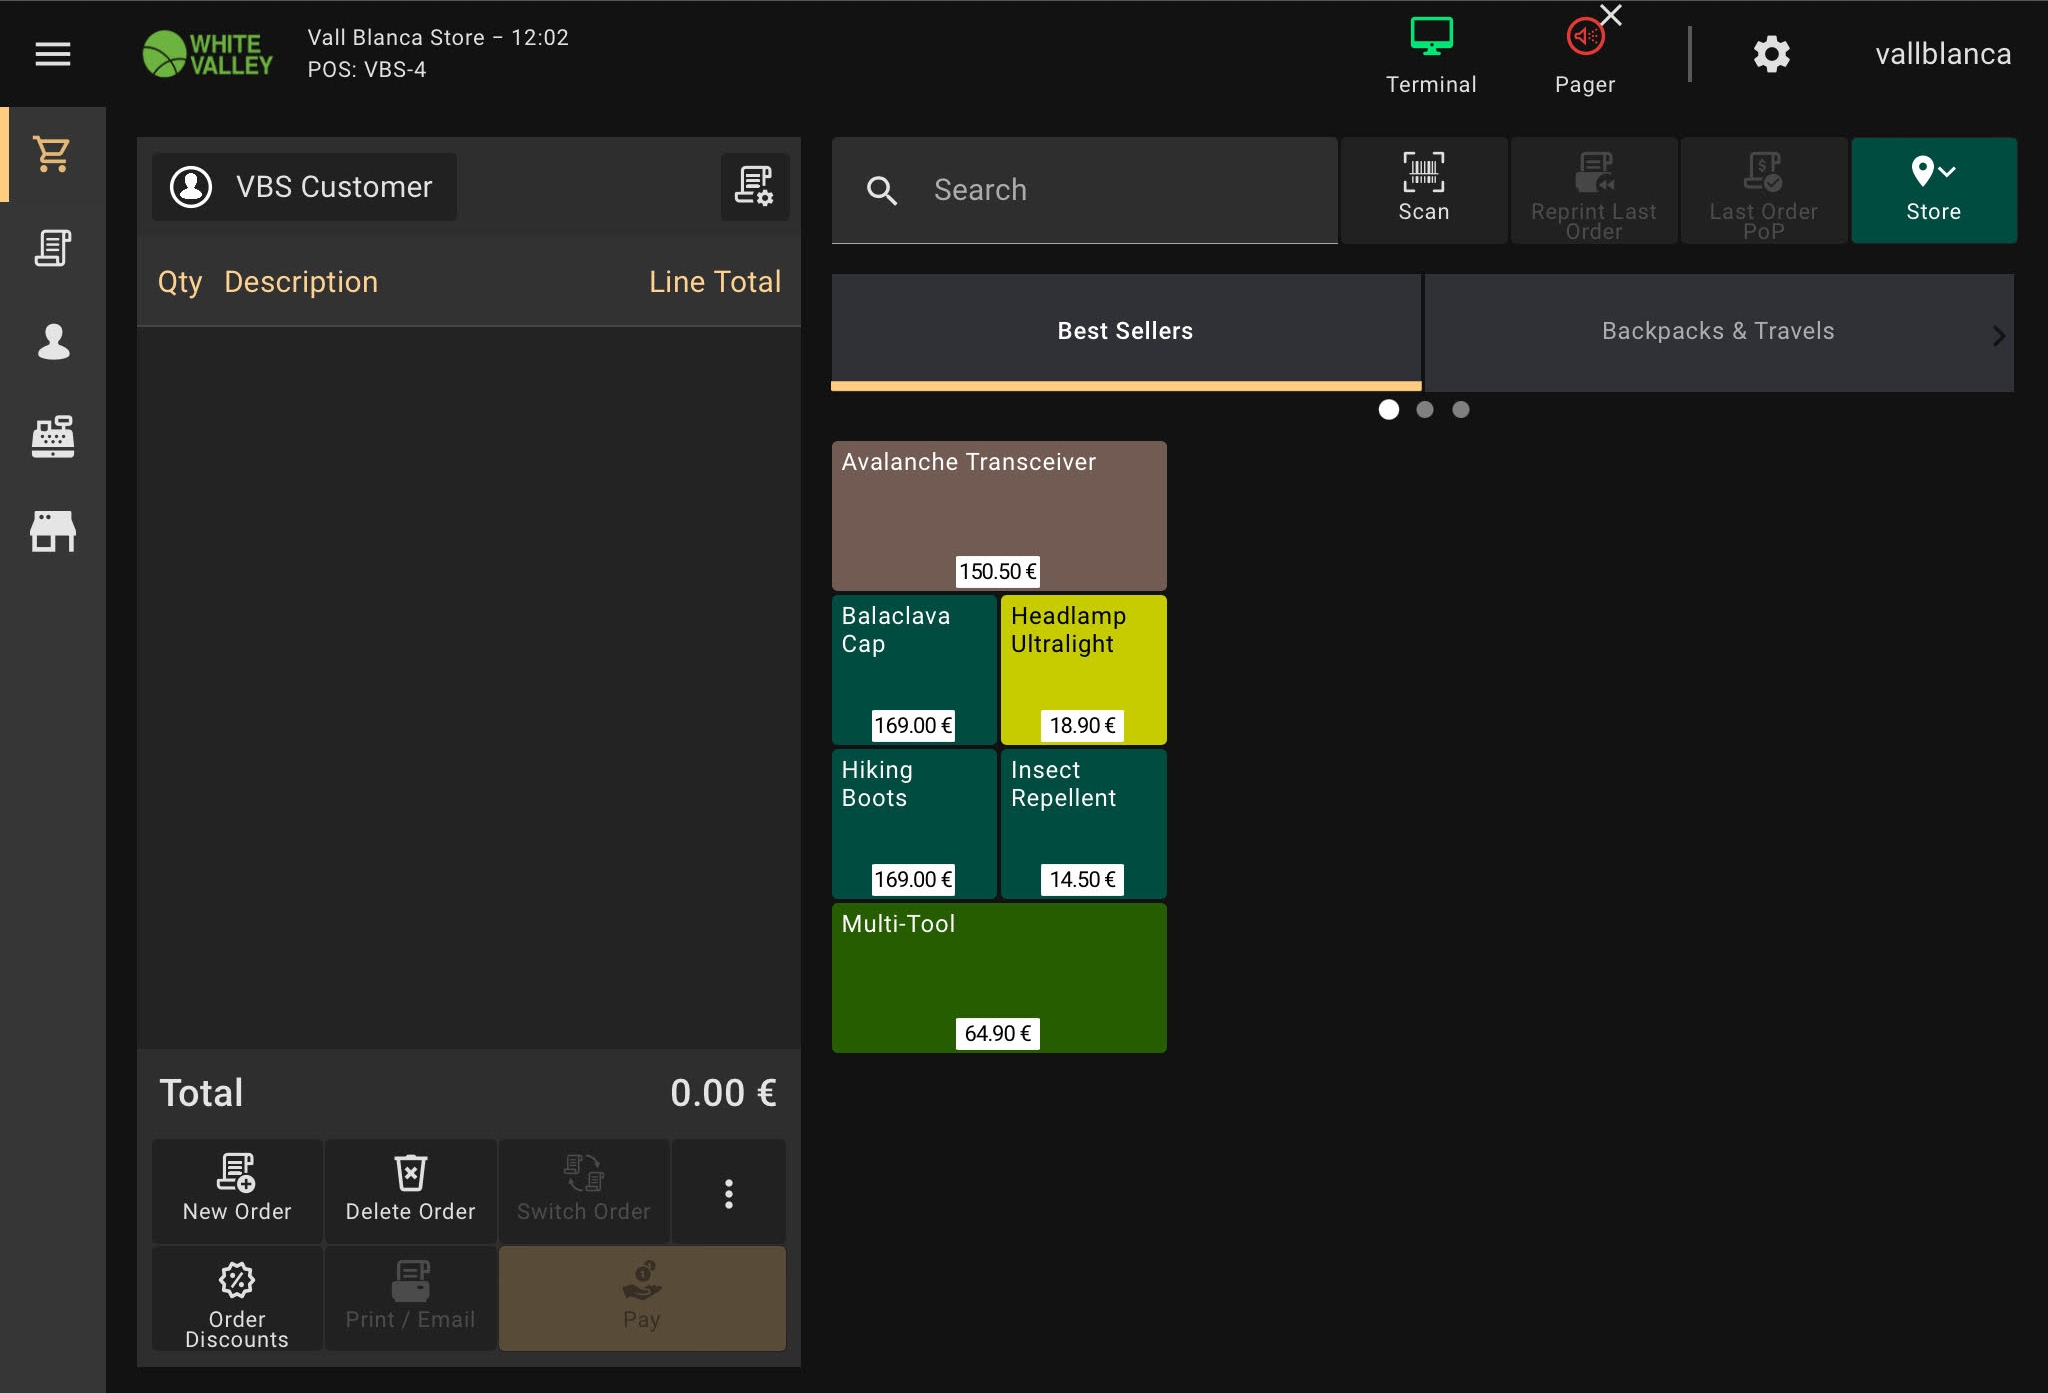
Task: Expand more order actions menu
Action: [x=728, y=1193]
